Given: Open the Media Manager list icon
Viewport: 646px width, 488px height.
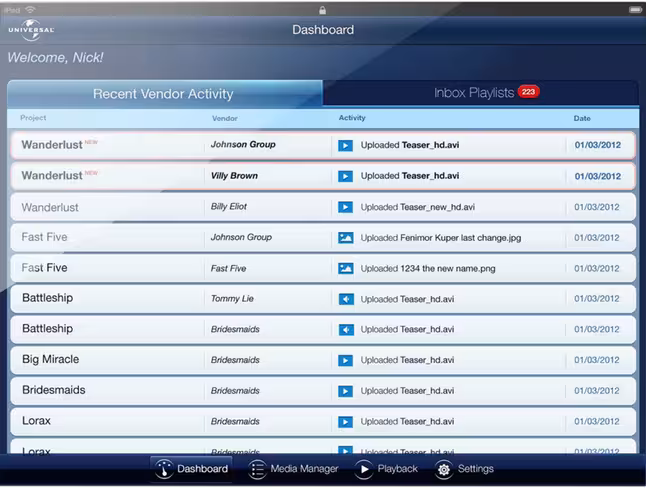Looking at the screenshot, I should (257, 469).
